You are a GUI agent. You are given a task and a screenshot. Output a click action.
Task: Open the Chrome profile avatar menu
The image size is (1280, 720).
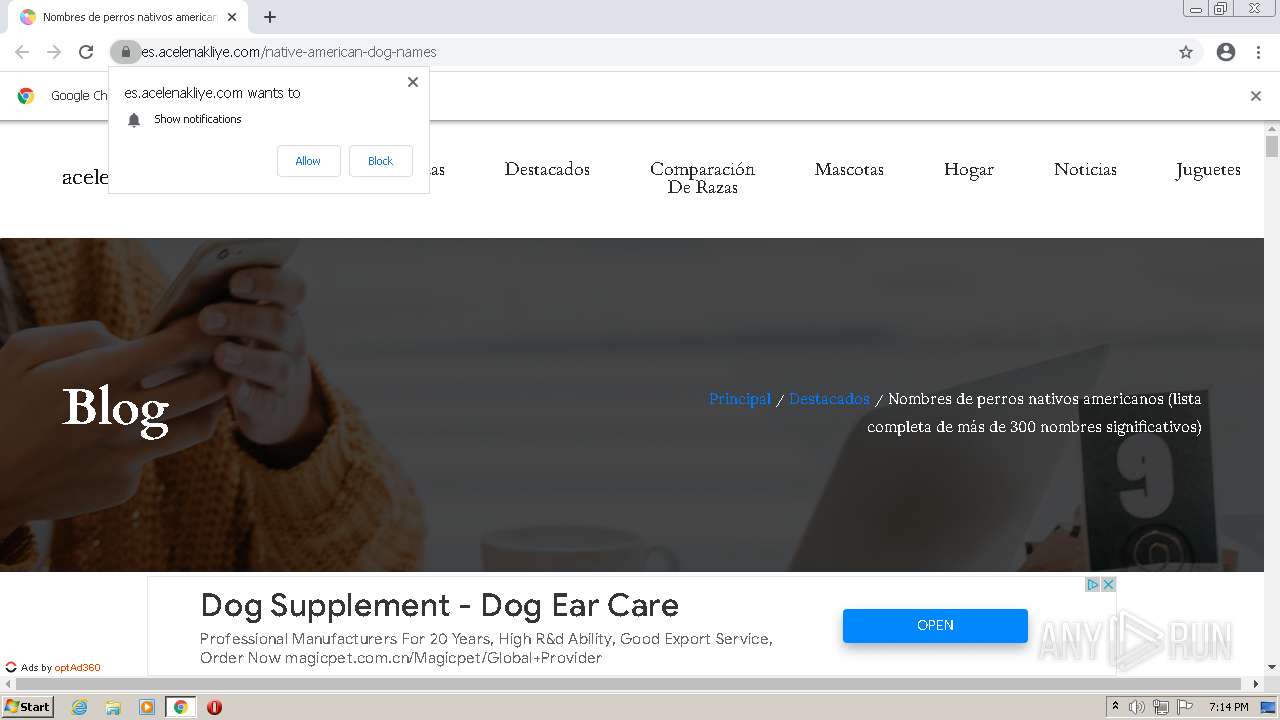[1226, 52]
